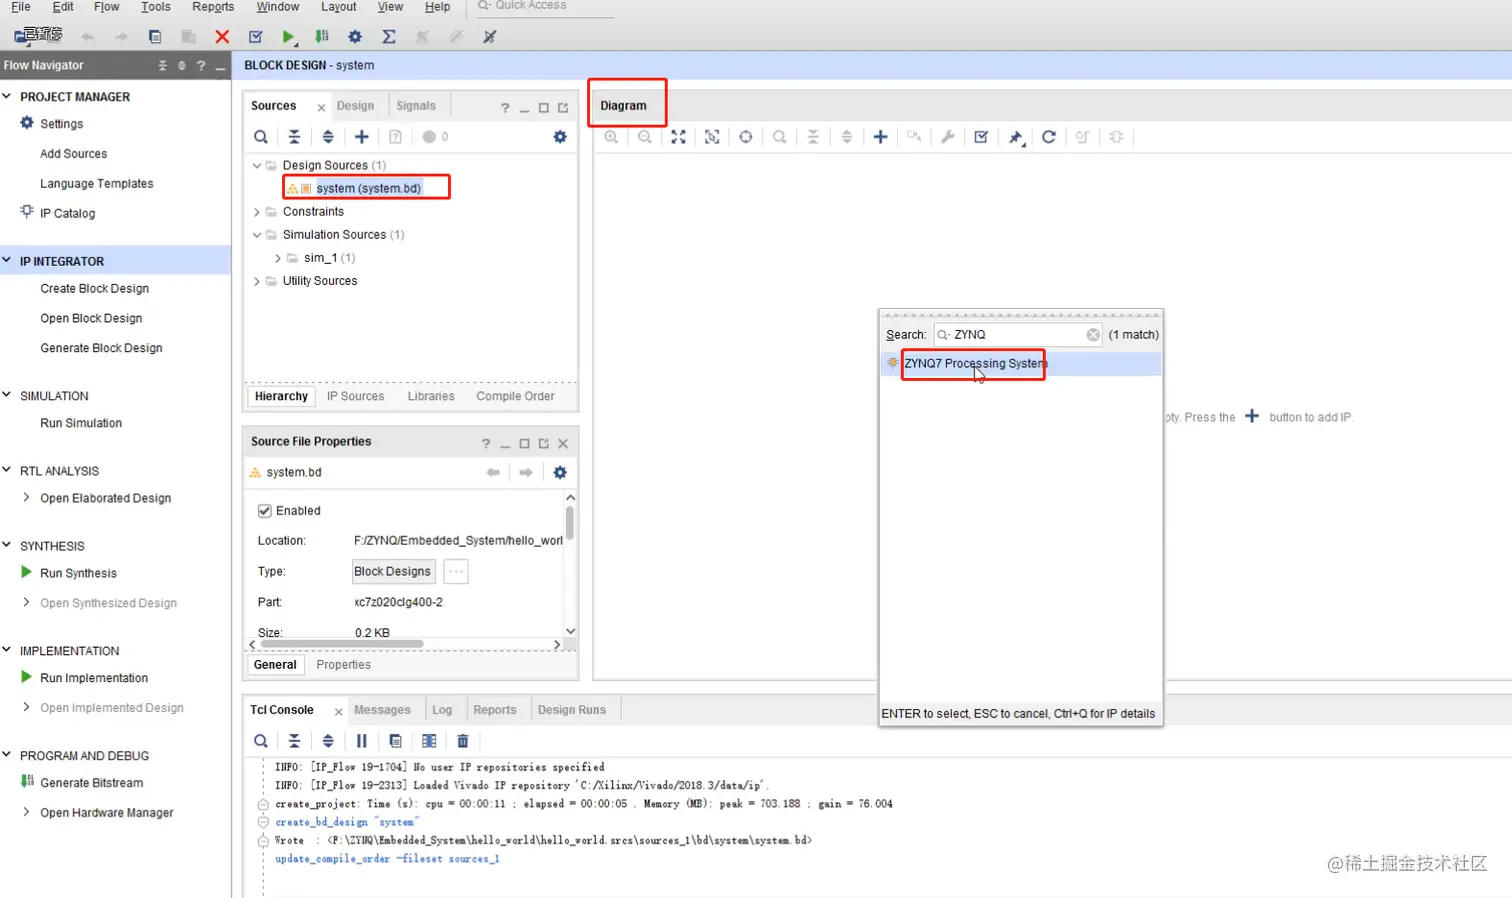The height and width of the screenshot is (898, 1512).
Task: Collapse the Design Sources tree node
Action: [257, 166]
